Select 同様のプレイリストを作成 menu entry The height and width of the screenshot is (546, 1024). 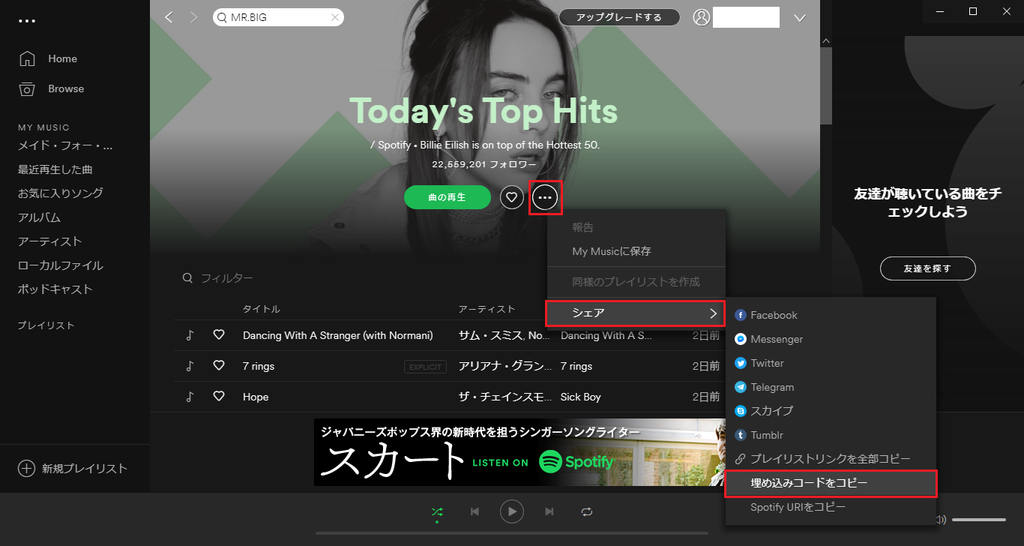[x=636, y=282]
